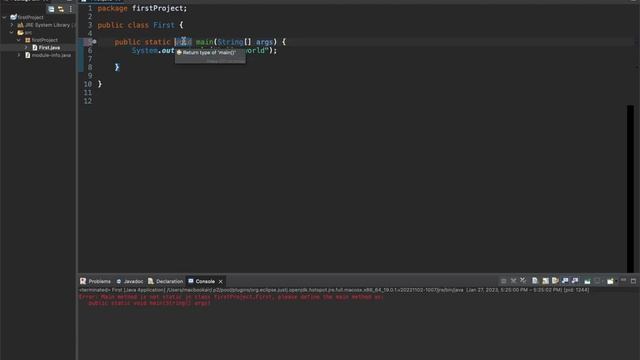Click the red error message in console

(x=231, y=300)
